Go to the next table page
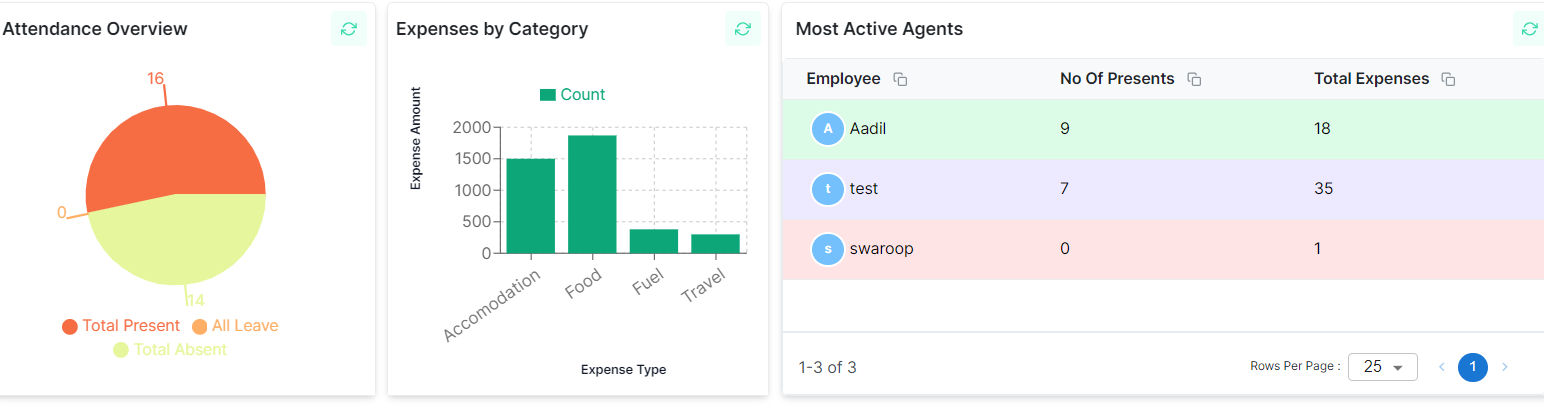 coord(1505,367)
